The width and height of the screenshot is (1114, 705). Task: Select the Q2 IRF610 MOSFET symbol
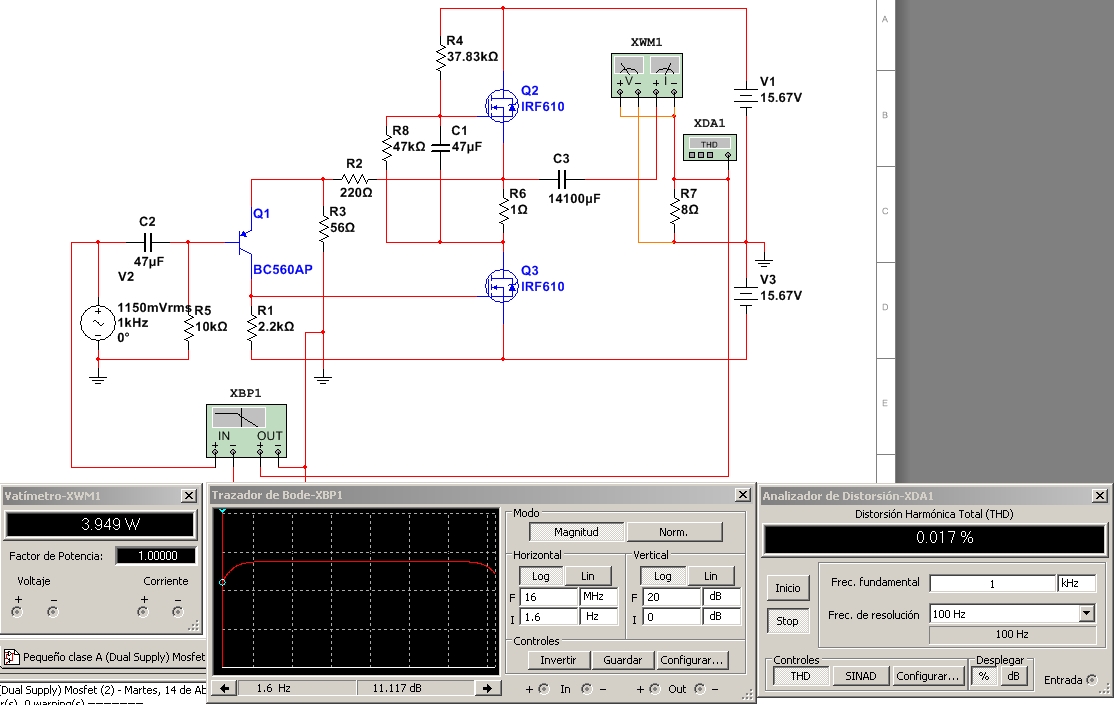tap(502, 107)
